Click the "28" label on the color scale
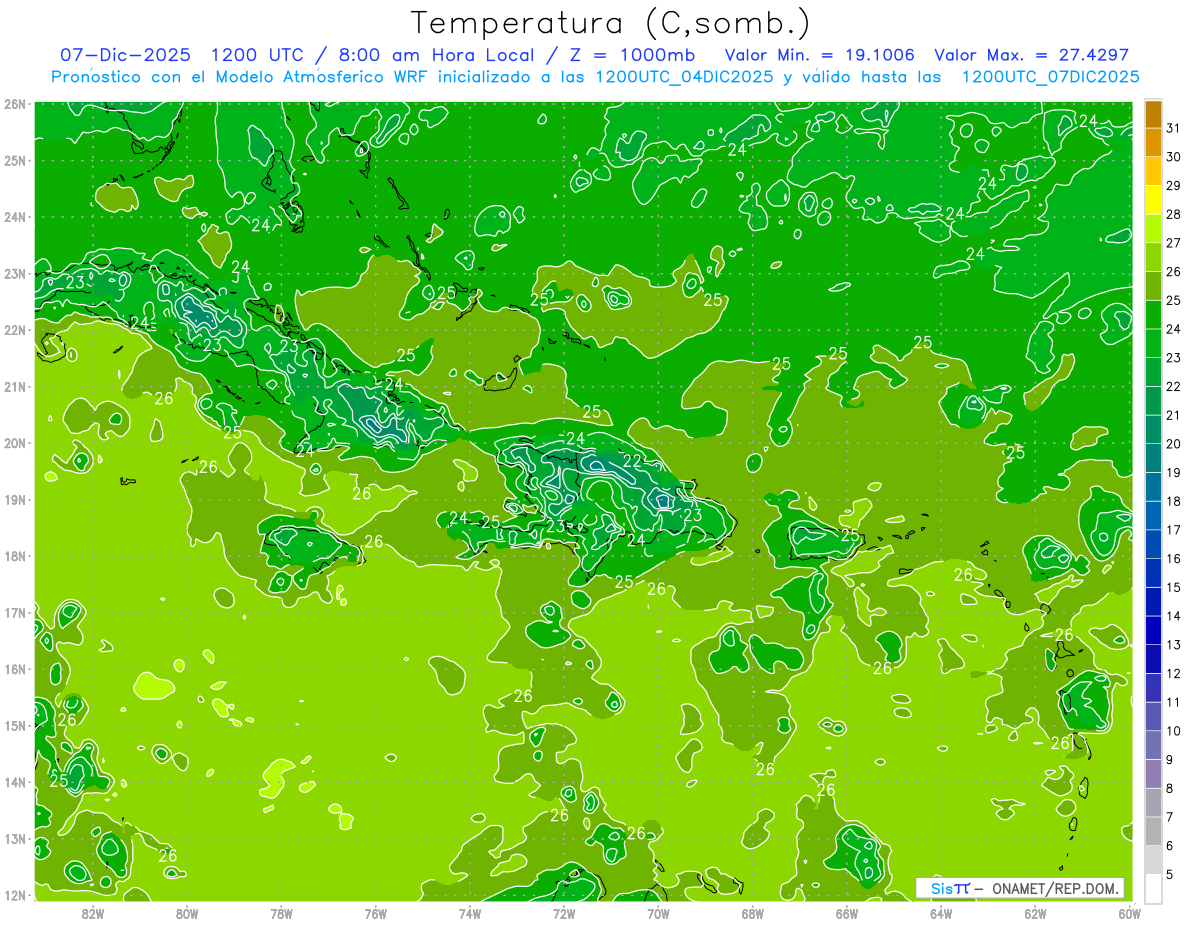The image size is (1200, 927). pos(1173,214)
